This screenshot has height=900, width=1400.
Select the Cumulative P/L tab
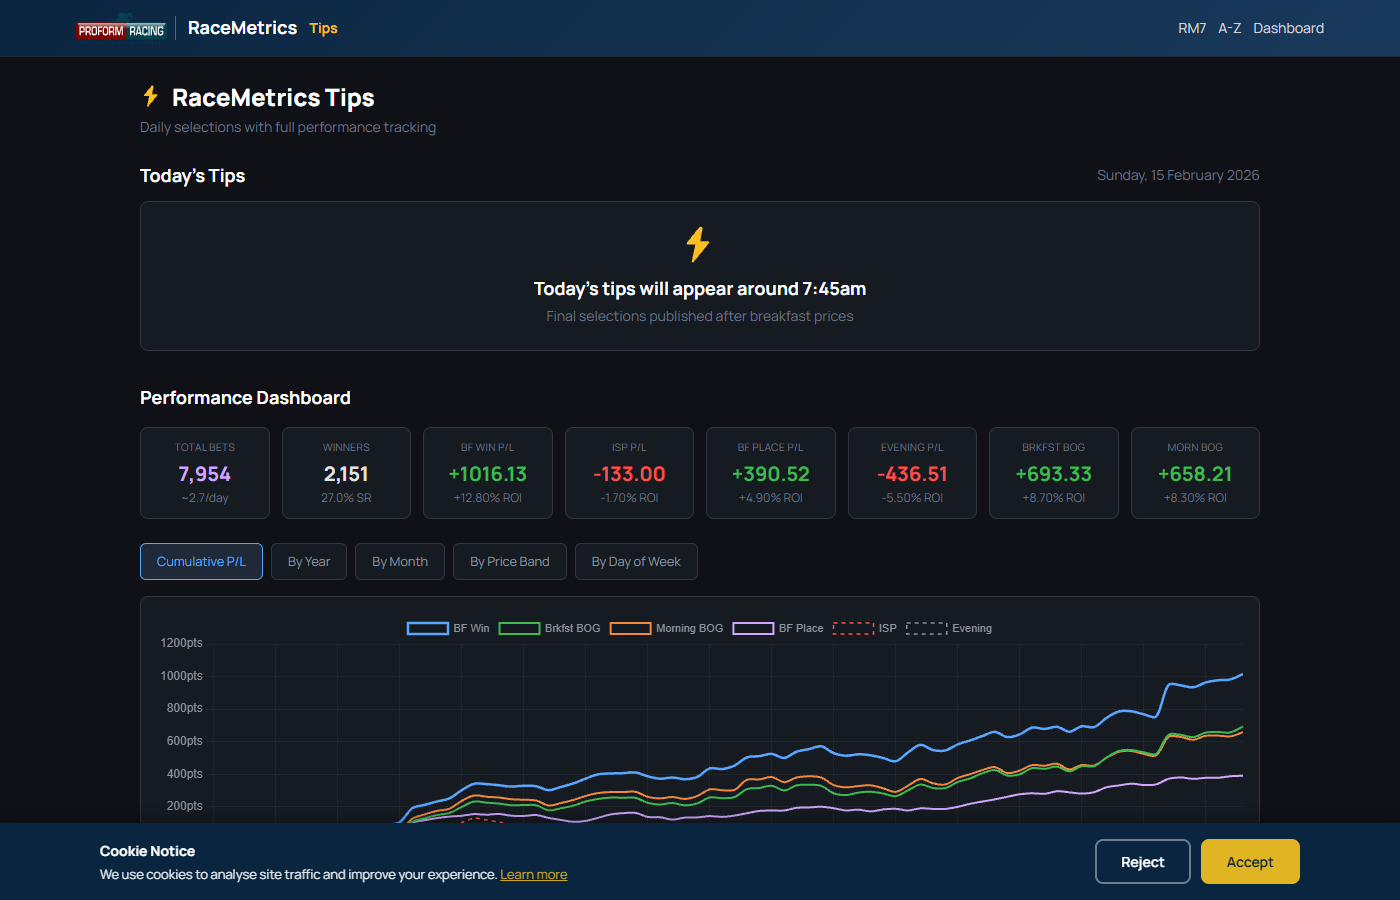201,561
